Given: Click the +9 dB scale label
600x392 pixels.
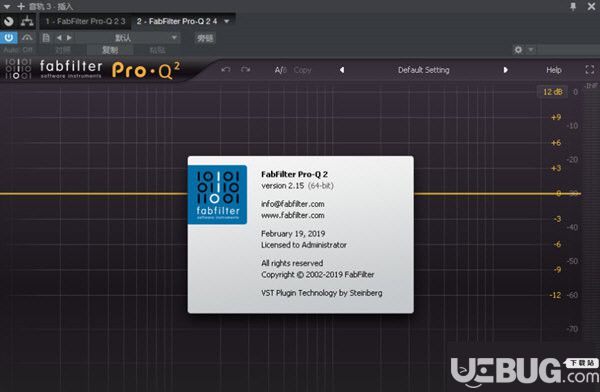Looking at the screenshot, I should pos(556,117).
